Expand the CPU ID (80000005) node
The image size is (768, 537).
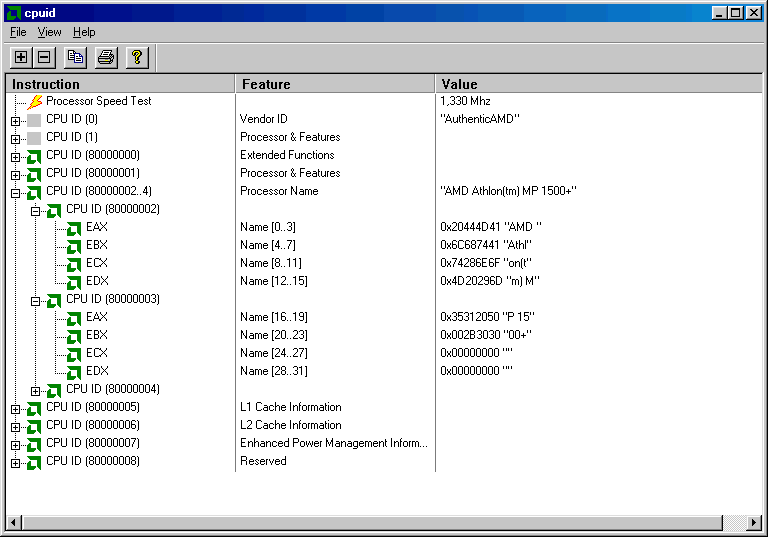[16, 409]
